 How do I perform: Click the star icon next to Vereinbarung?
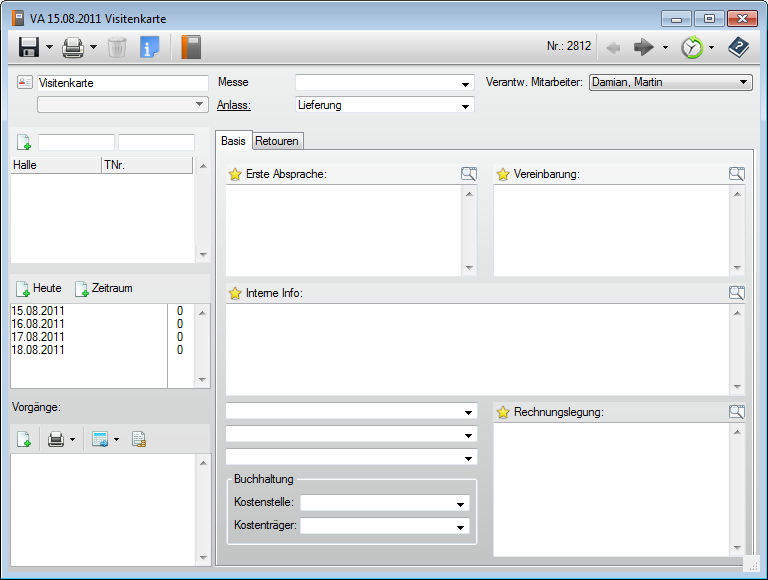point(503,174)
